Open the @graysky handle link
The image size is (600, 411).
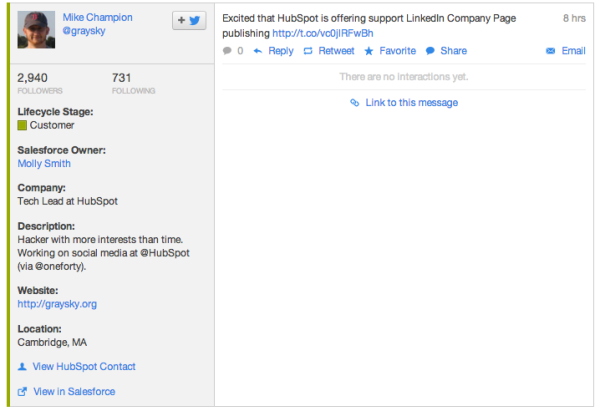click(84, 31)
